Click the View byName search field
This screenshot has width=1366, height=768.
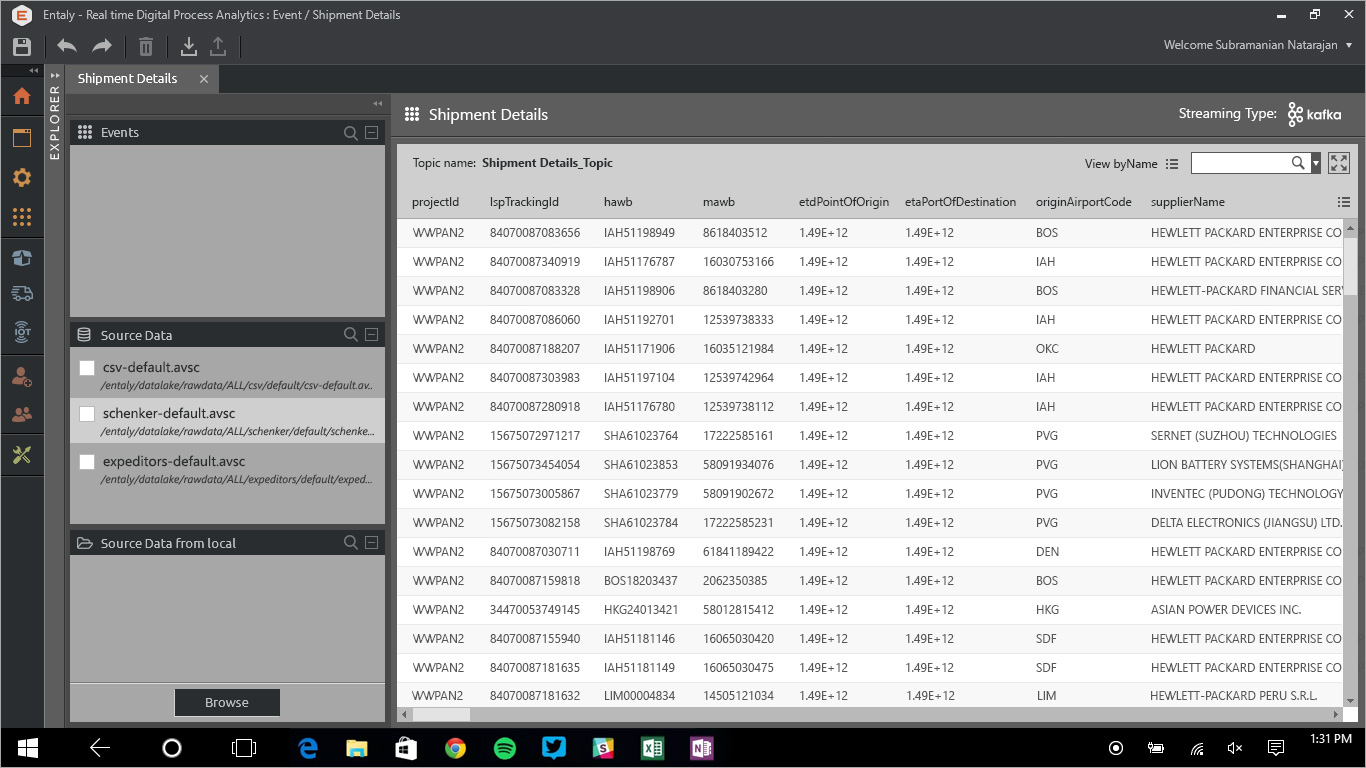point(1240,163)
